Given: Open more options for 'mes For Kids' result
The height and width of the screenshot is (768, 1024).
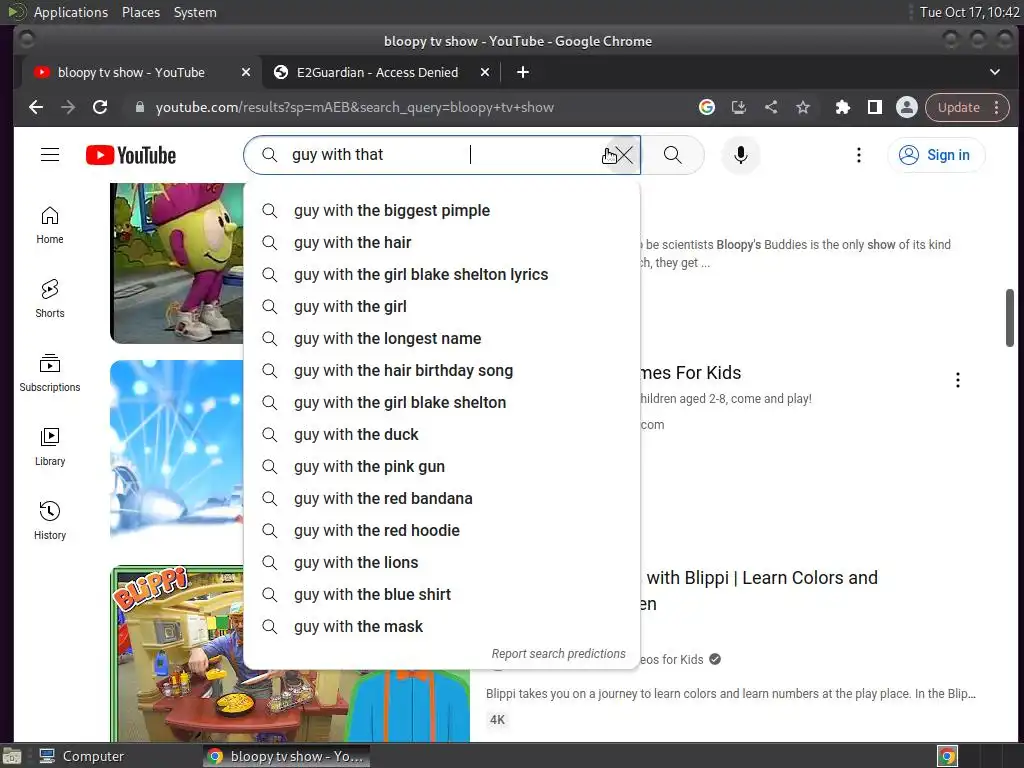Looking at the screenshot, I should 957,380.
